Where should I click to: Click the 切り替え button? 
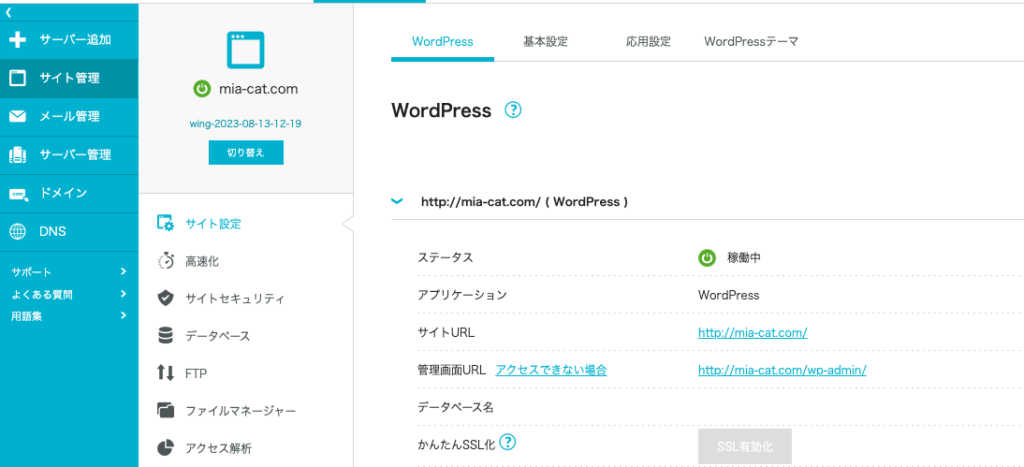(x=246, y=153)
